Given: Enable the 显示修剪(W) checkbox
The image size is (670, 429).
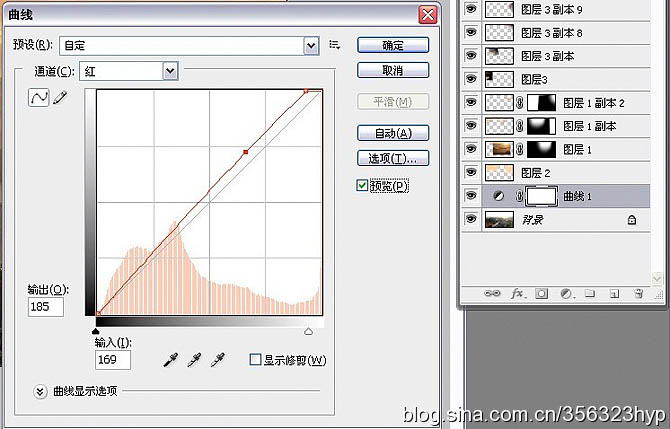Looking at the screenshot, I should pyautogui.click(x=255, y=359).
